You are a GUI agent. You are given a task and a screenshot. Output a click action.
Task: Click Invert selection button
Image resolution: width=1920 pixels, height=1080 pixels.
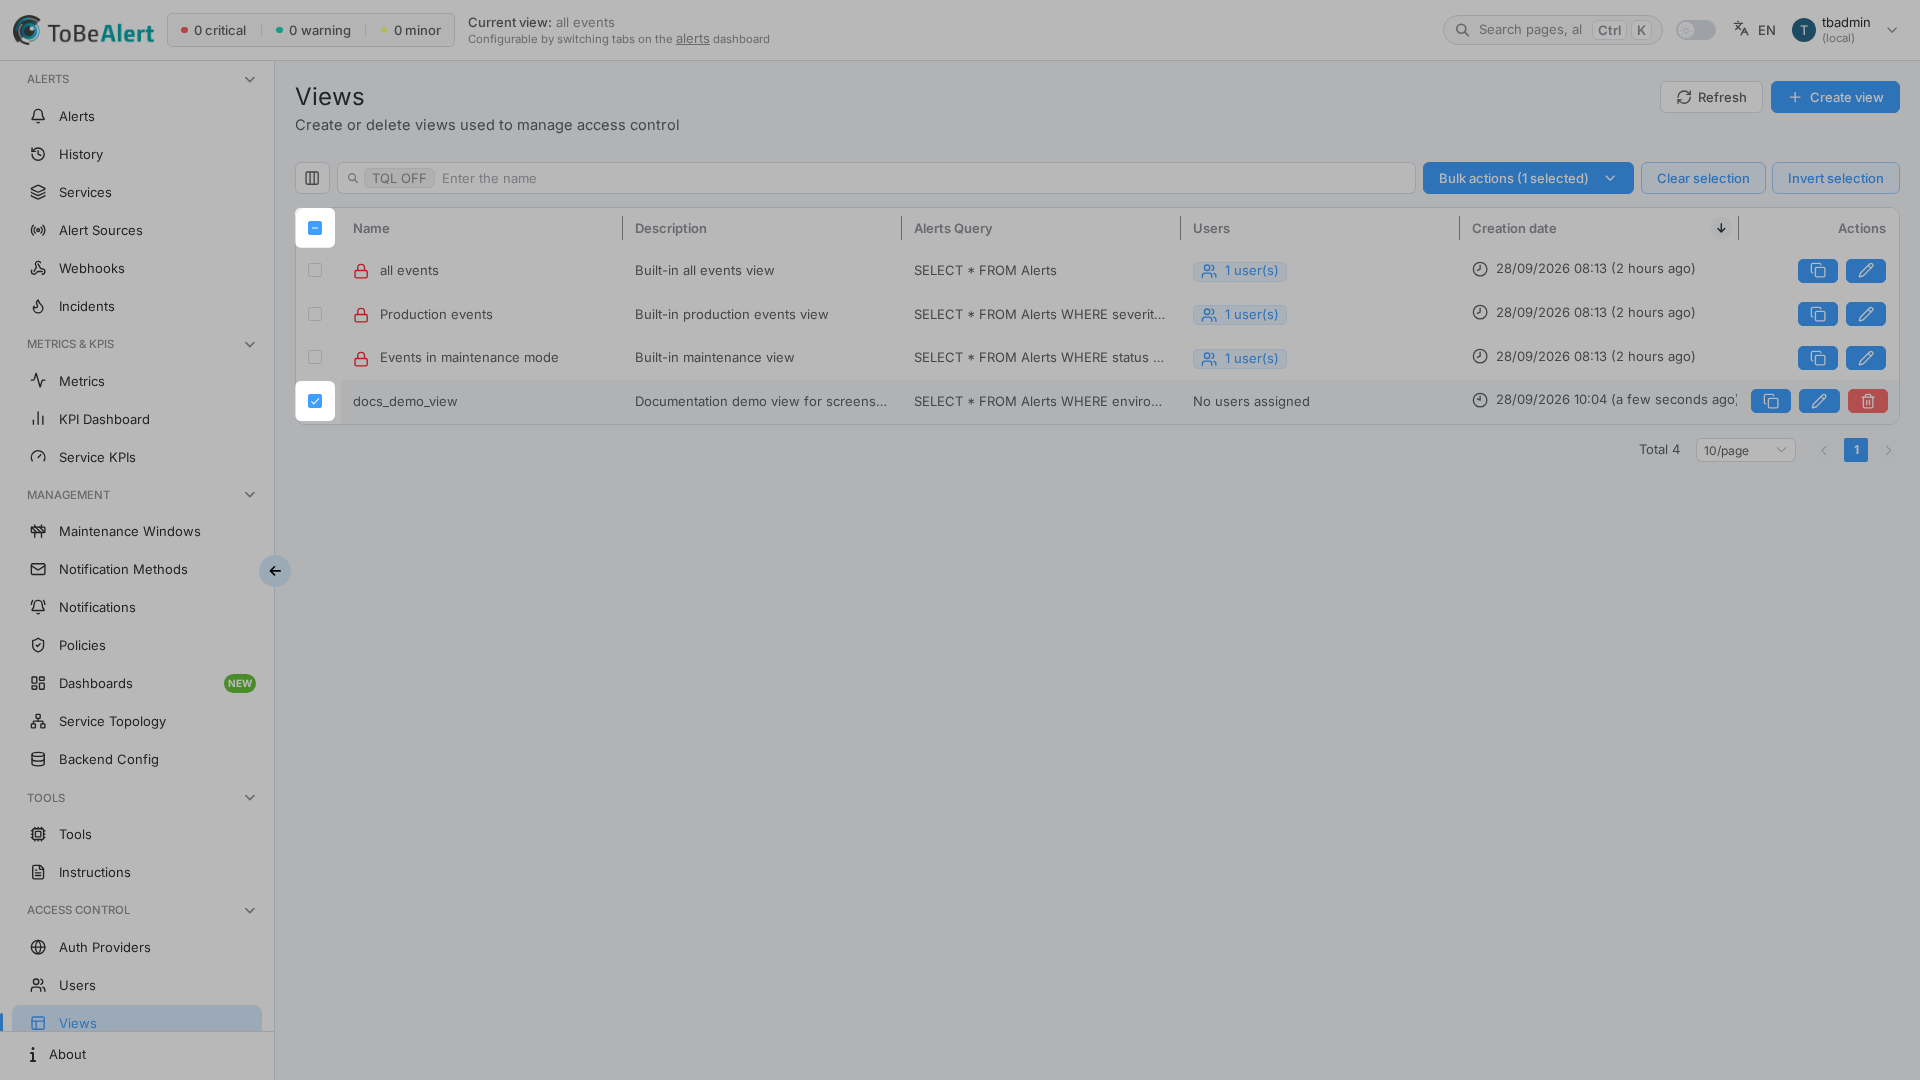point(1835,178)
